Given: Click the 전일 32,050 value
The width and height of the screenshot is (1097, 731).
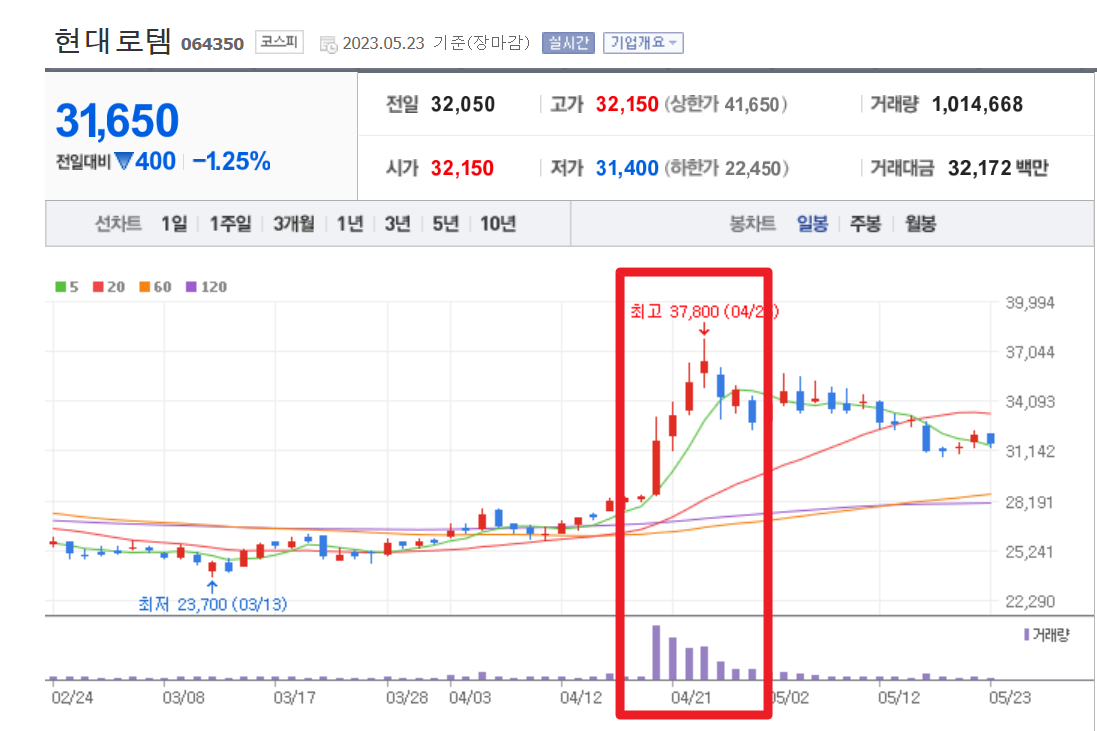Looking at the screenshot, I should (462, 105).
